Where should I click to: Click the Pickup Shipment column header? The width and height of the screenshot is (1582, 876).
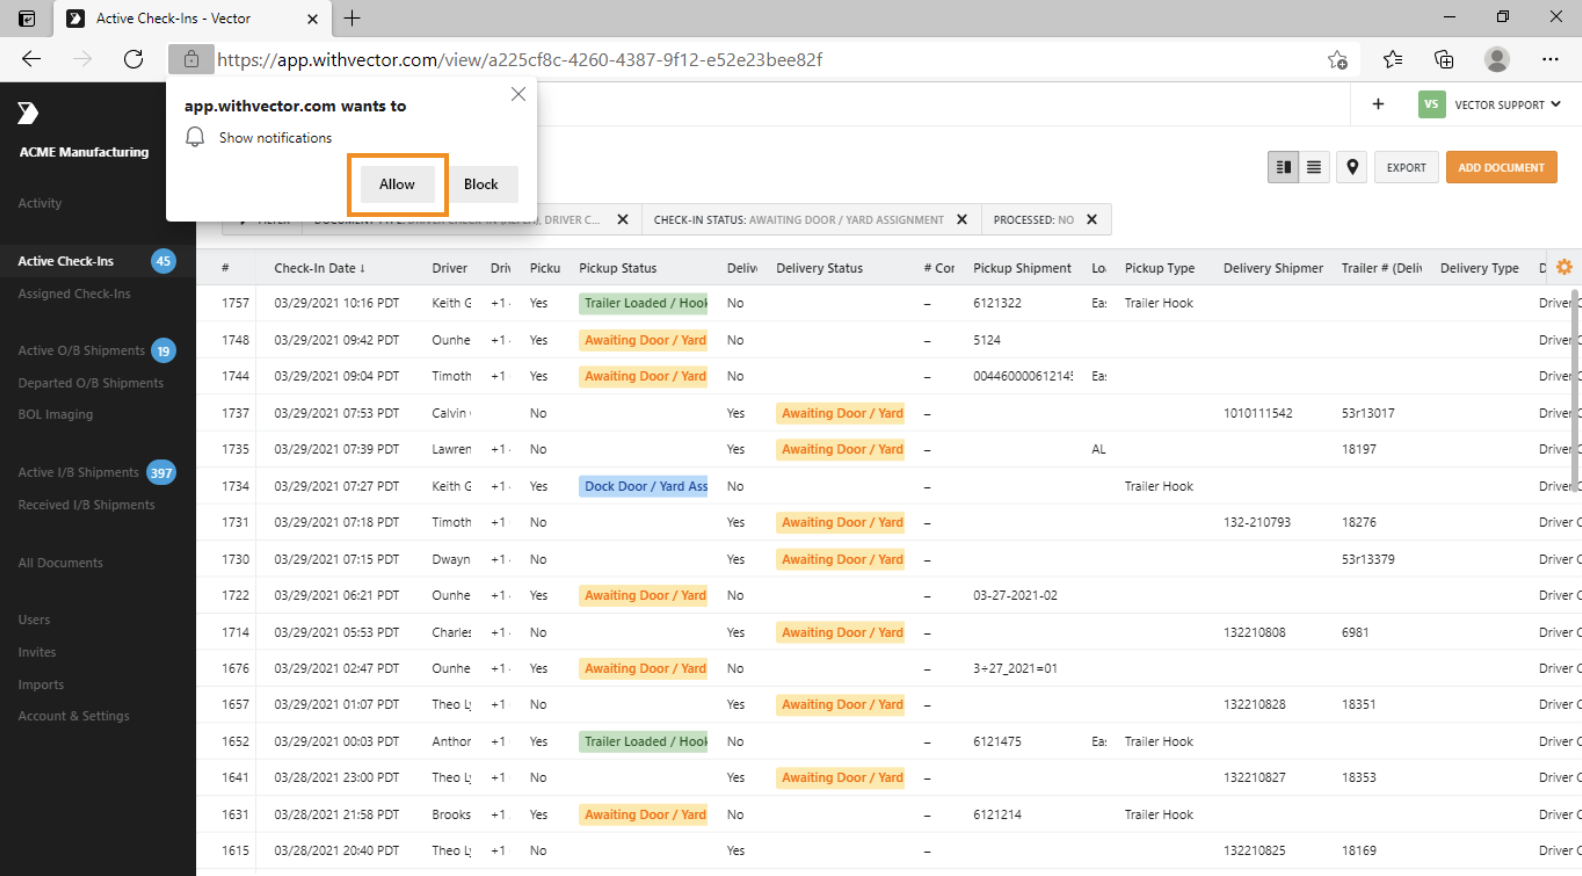click(1022, 268)
